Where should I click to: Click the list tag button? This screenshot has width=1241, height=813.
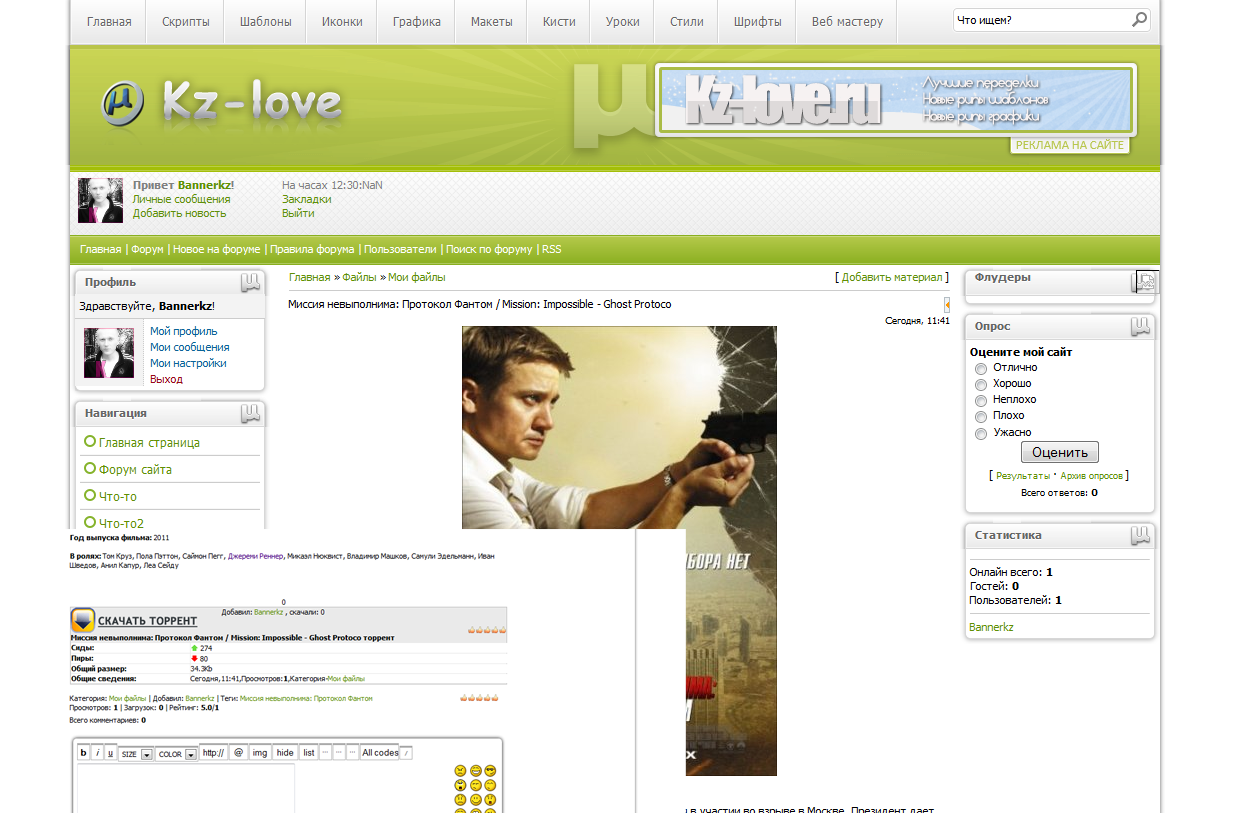(309, 753)
